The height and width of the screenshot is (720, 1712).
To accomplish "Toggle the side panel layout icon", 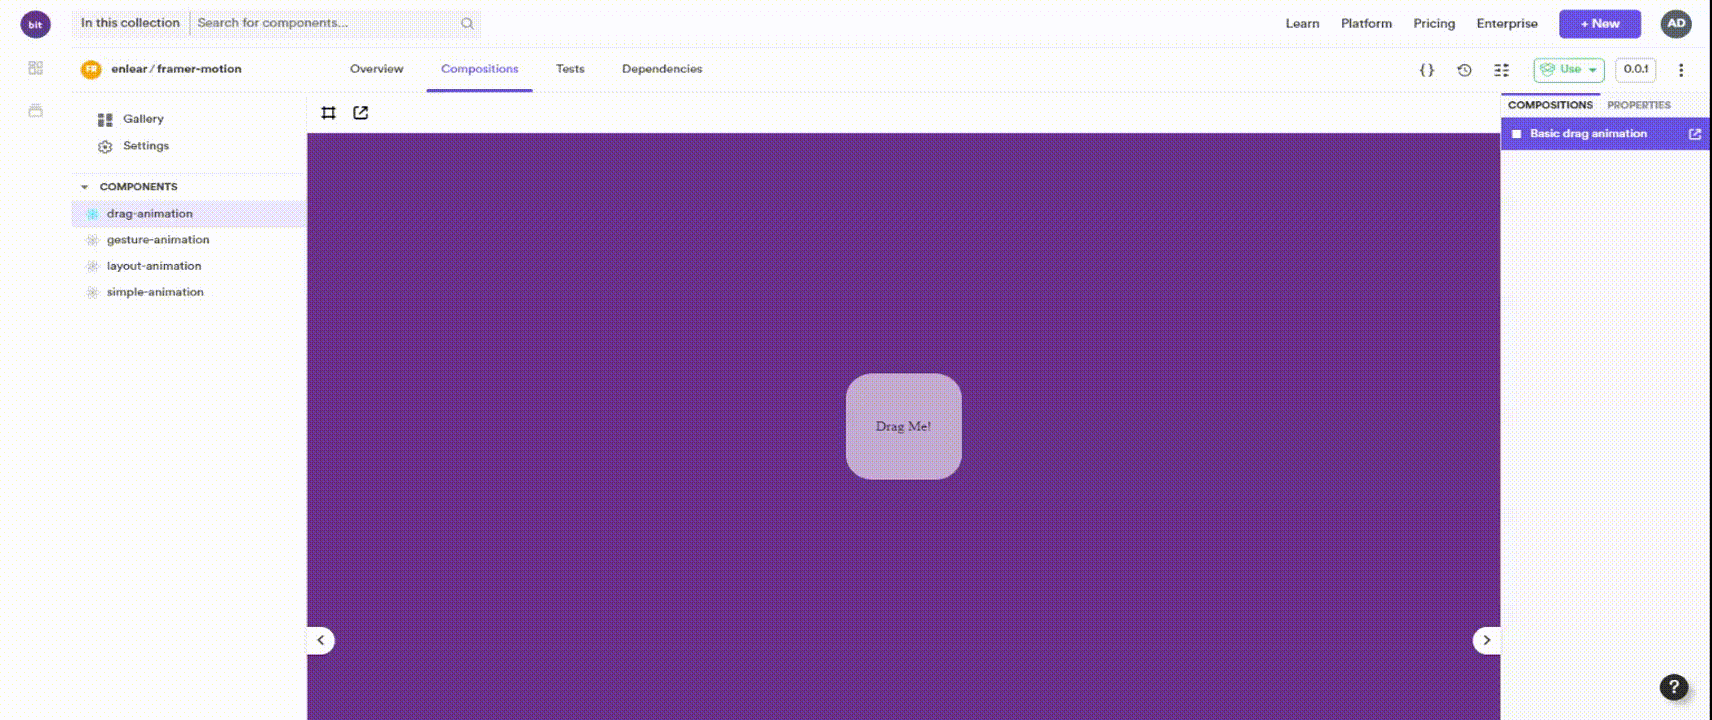I will tap(1501, 70).
